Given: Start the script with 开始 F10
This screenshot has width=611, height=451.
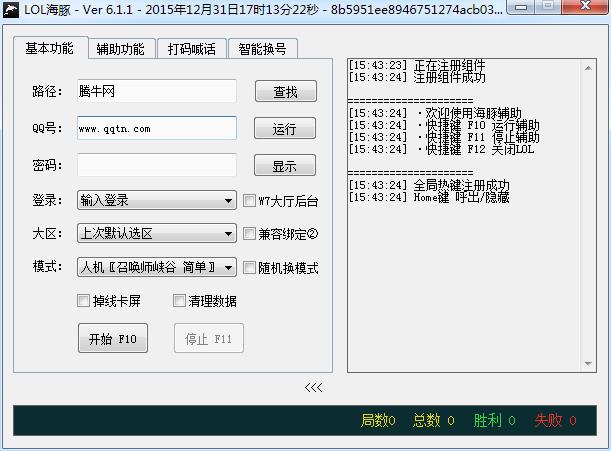Looking at the screenshot, I should tap(112, 339).
